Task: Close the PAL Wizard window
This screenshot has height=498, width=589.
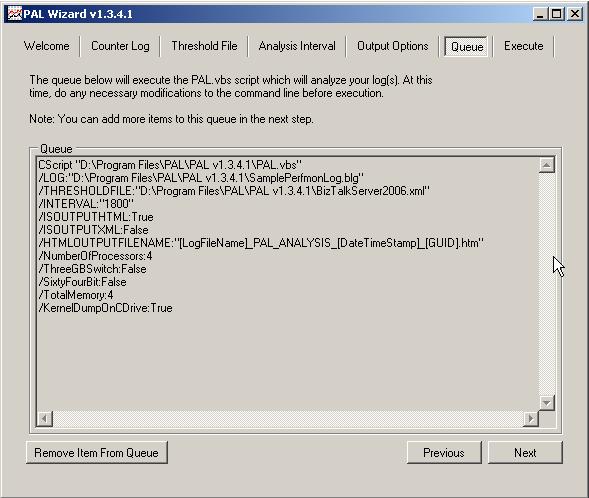Action: click(x=575, y=14)
